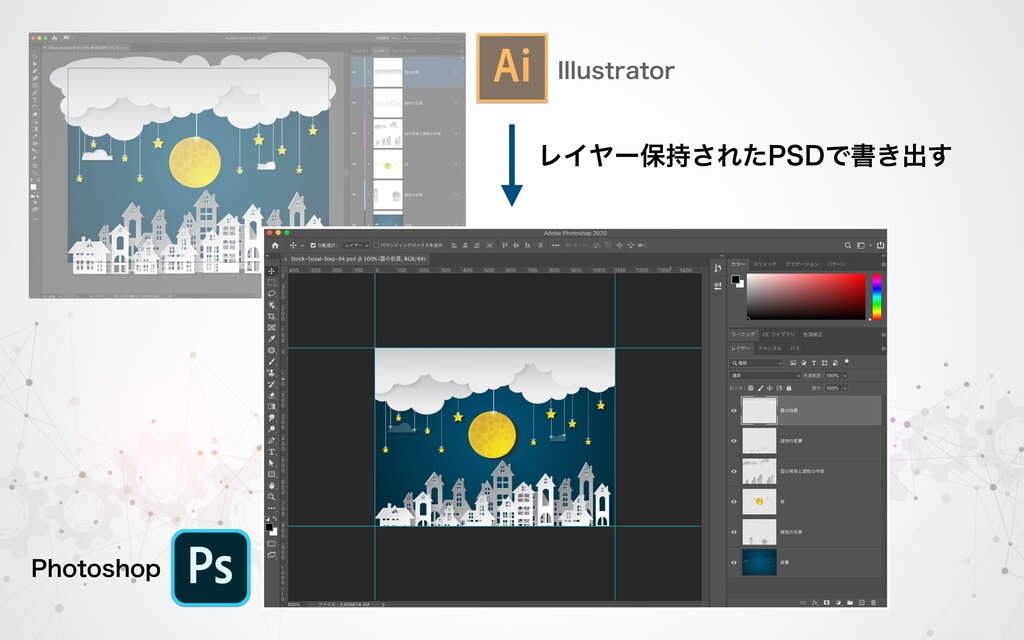Select the moon layer thumbnail
The image size is (1024, 640).
(759, 502)
